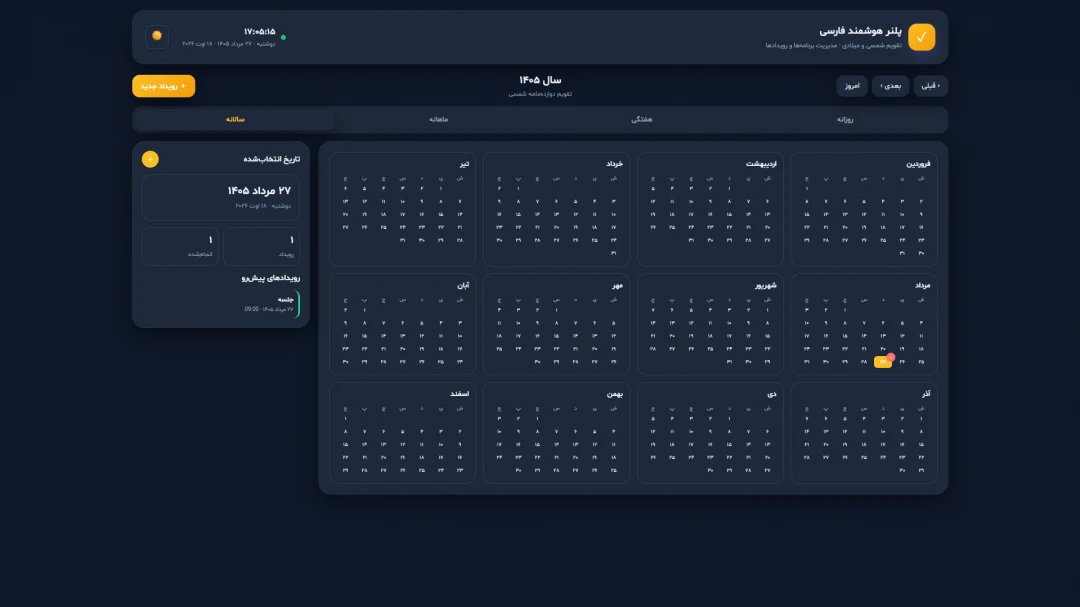1080x607 pixels.
Task: Select day ۲۰ in the مرداد calendar
Action: [x=883, y=349]
